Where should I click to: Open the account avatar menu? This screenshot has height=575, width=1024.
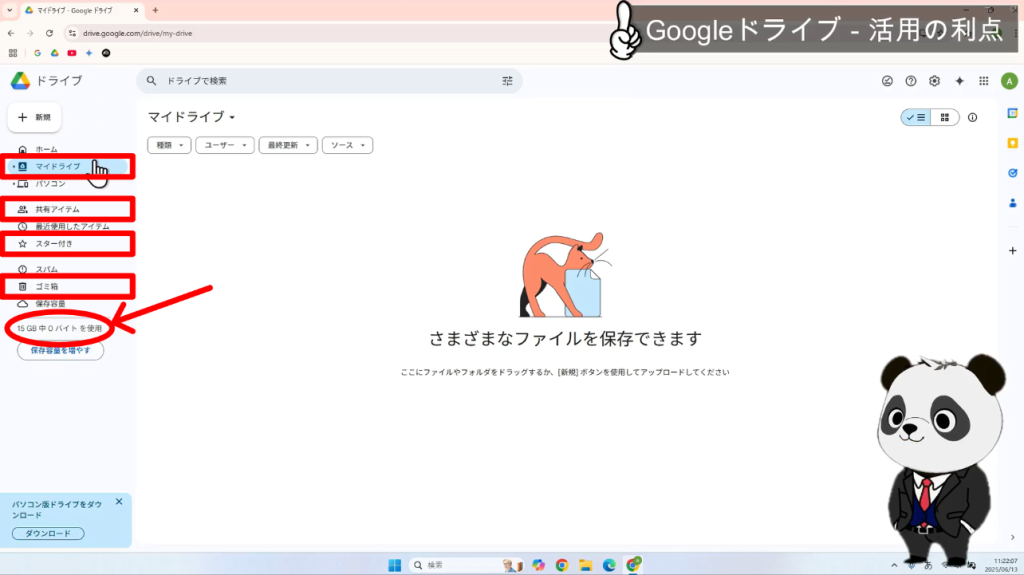[x=1009, y=81]
